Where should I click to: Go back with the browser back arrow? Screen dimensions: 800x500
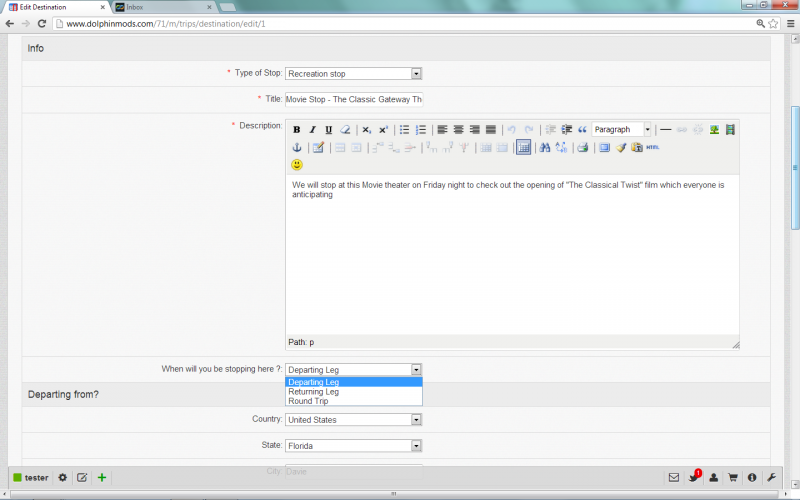point(10,23)
